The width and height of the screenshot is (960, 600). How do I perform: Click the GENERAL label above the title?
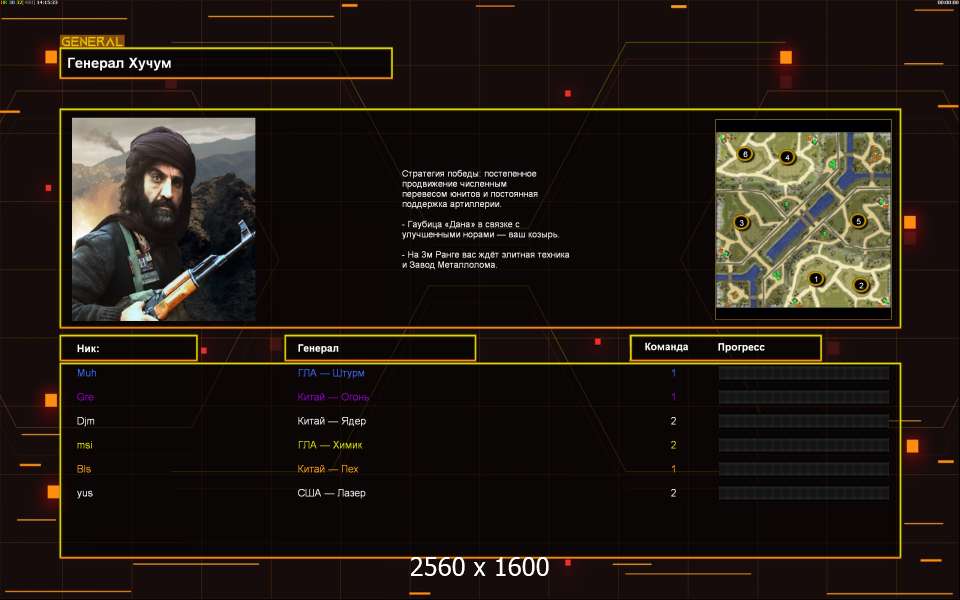92,42
